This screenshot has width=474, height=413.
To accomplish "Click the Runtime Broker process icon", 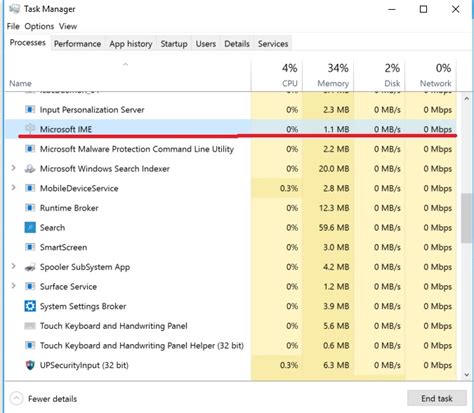I will click(x=30, y=208).
